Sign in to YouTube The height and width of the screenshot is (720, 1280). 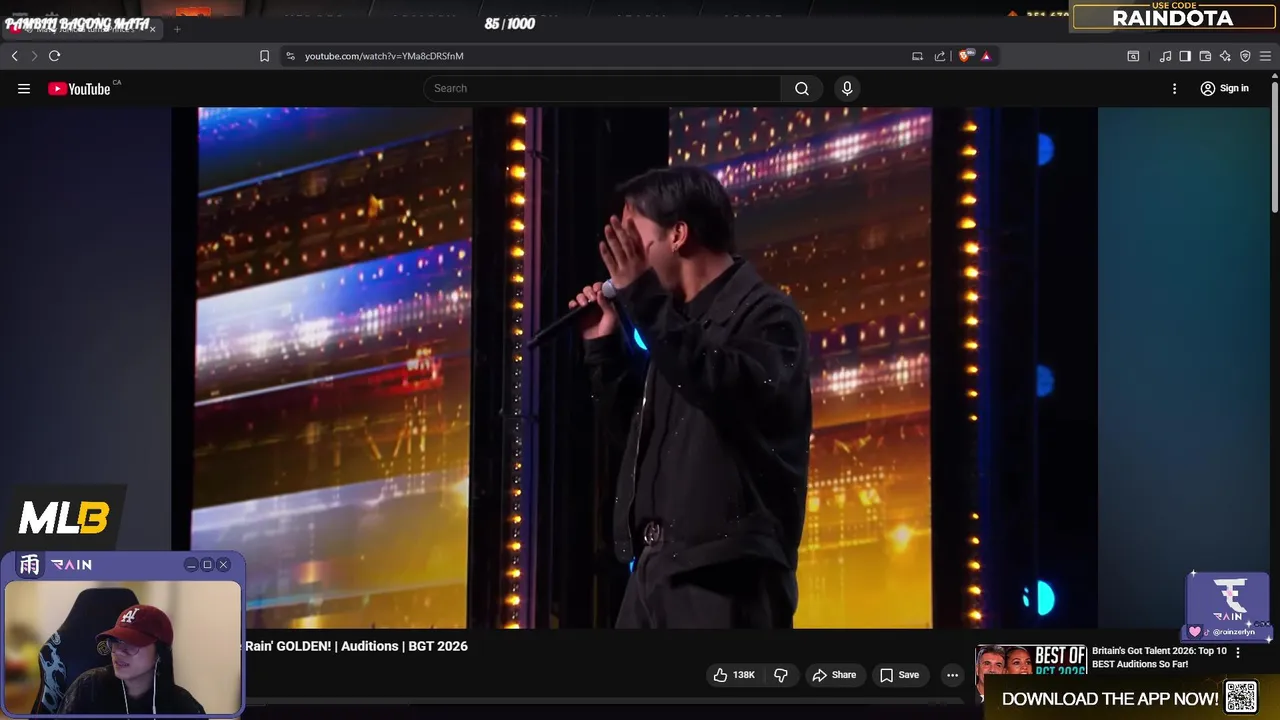1224,89
